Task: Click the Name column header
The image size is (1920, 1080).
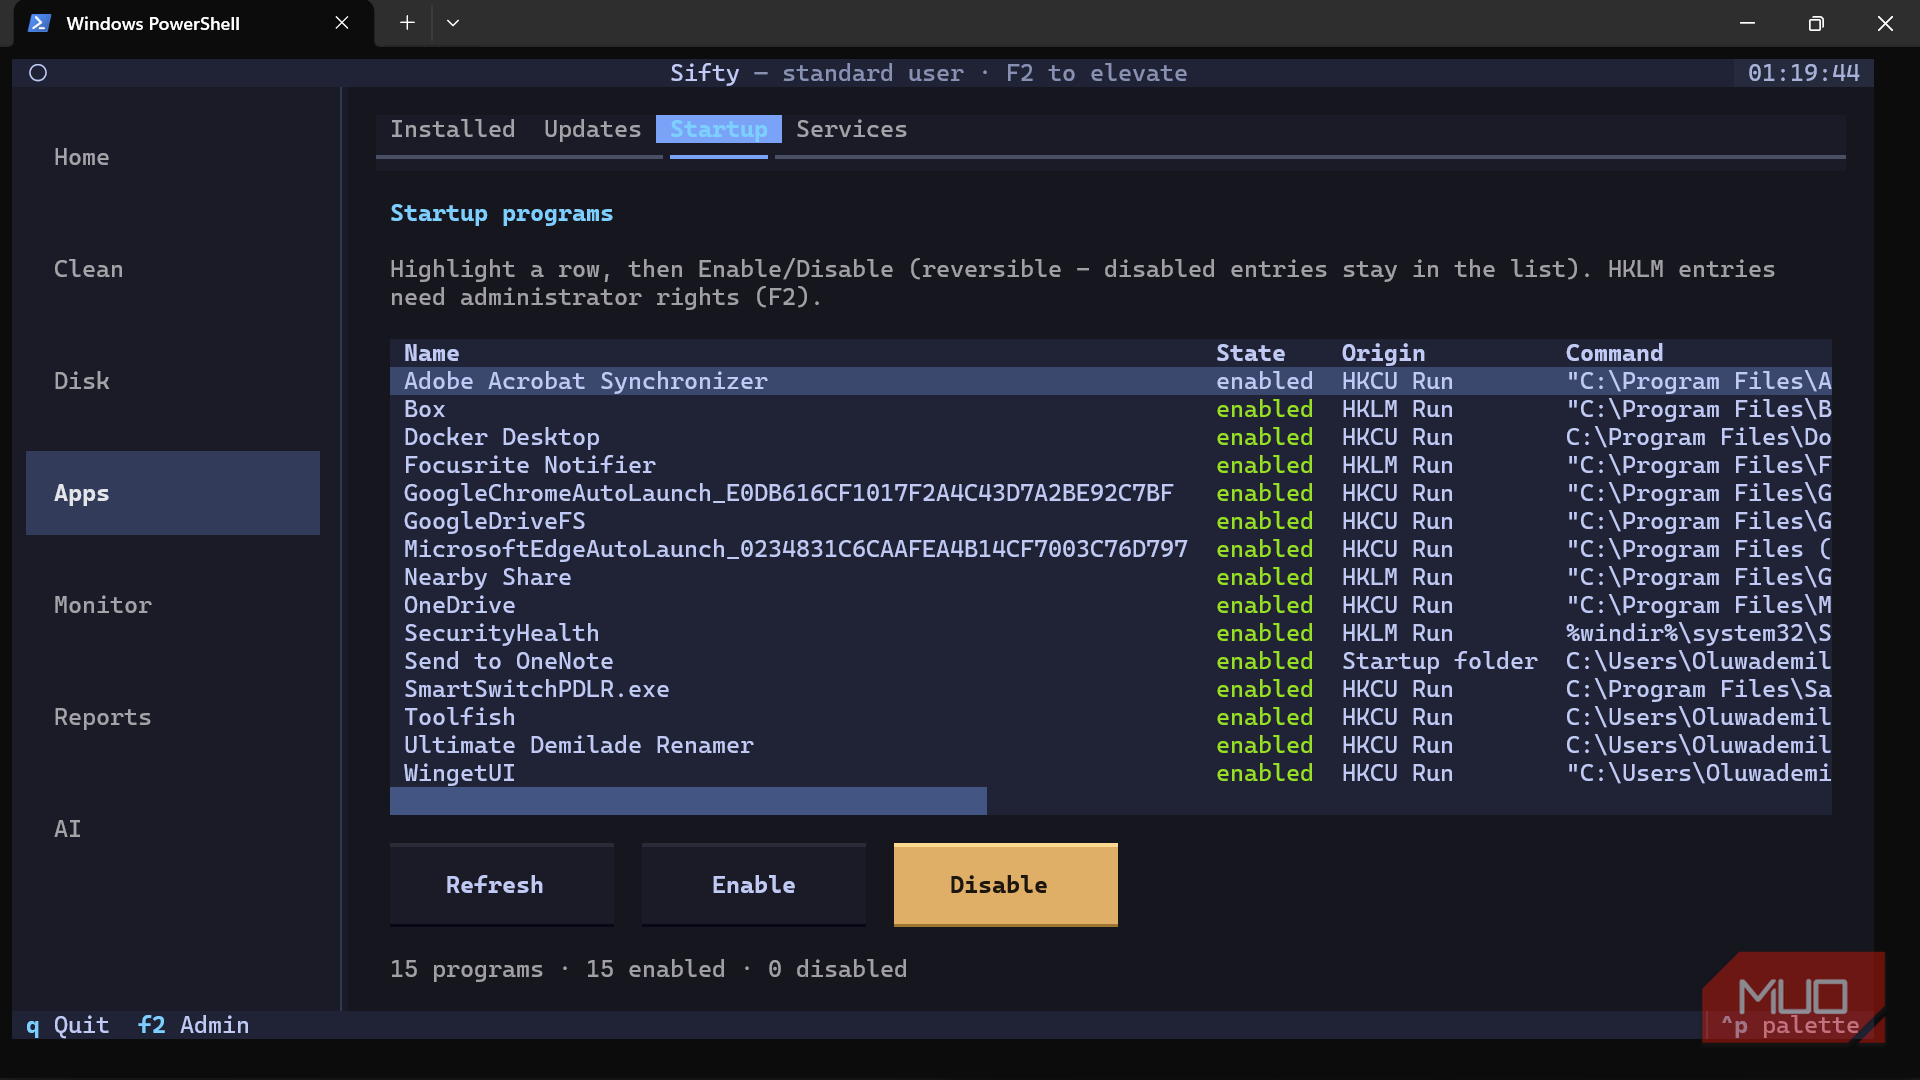Action: tap(432, 353)
